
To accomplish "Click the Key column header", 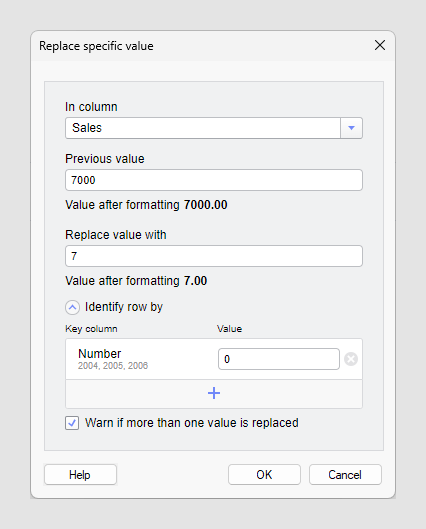I will pyautogui.click(x=91, y=329).
